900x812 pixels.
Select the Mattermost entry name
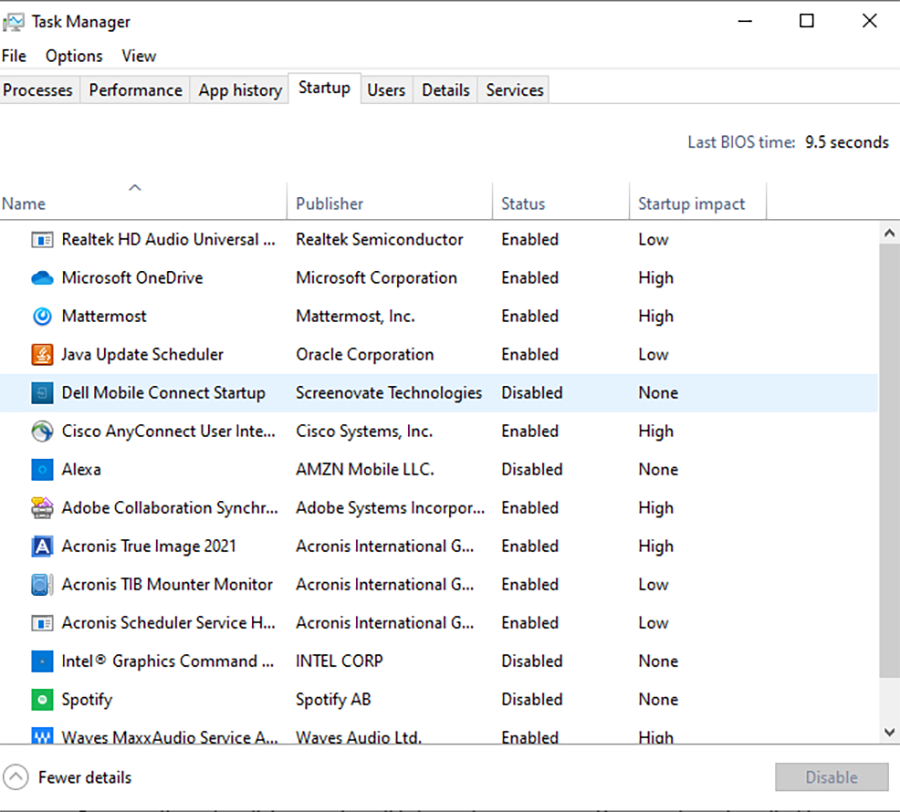[x=104, y=316]
